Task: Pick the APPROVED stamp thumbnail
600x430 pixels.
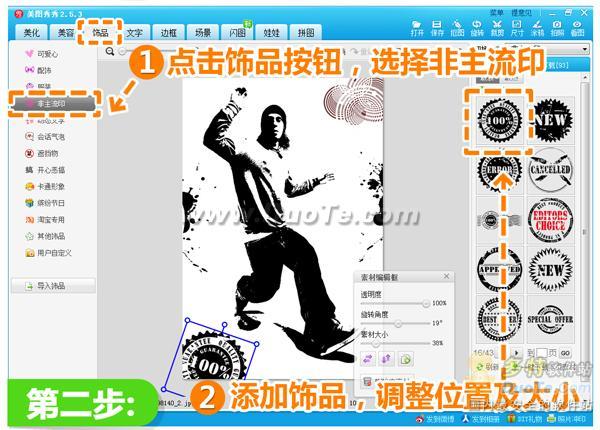Action: click(x=499, y=270)
